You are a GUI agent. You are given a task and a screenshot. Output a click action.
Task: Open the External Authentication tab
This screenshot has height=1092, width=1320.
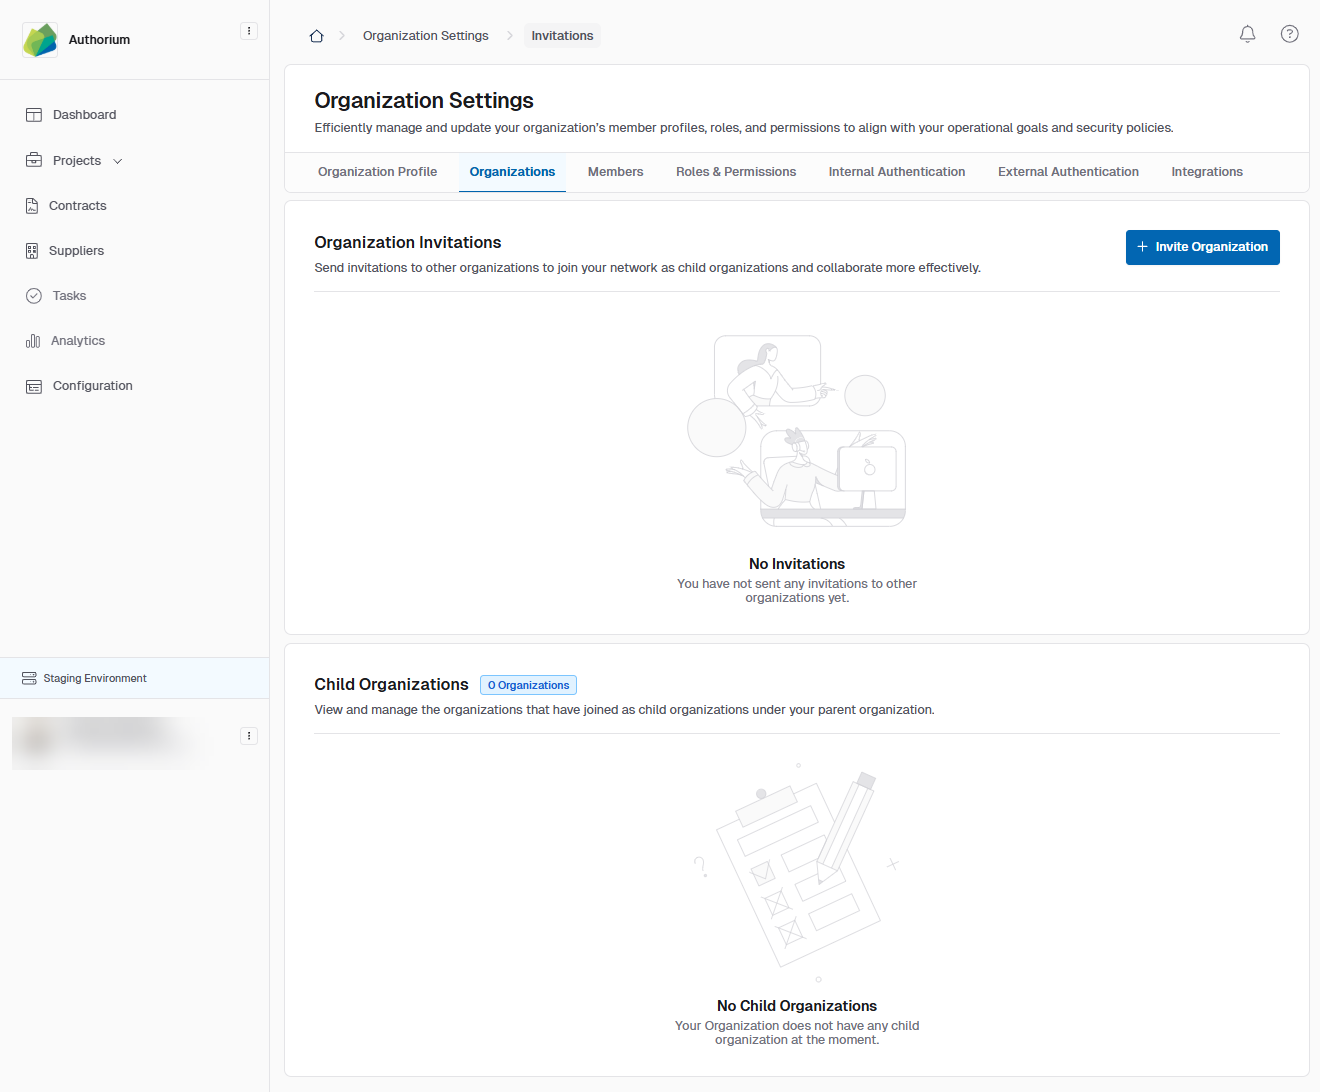[x=1067, y=172]
